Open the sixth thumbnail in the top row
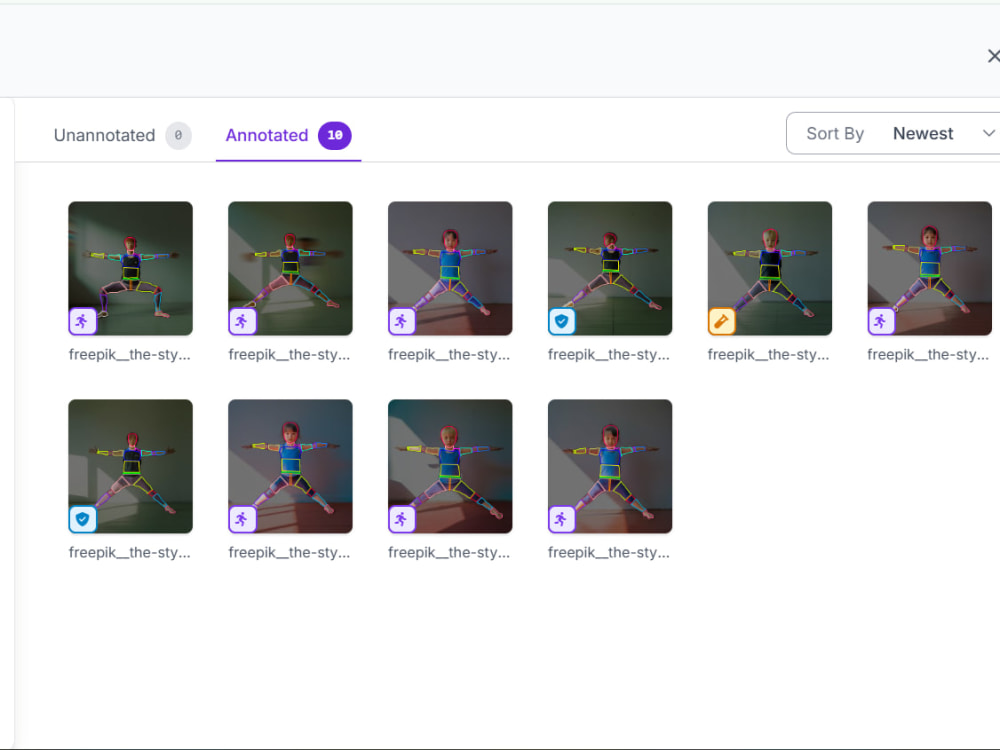 coord(930,268)
